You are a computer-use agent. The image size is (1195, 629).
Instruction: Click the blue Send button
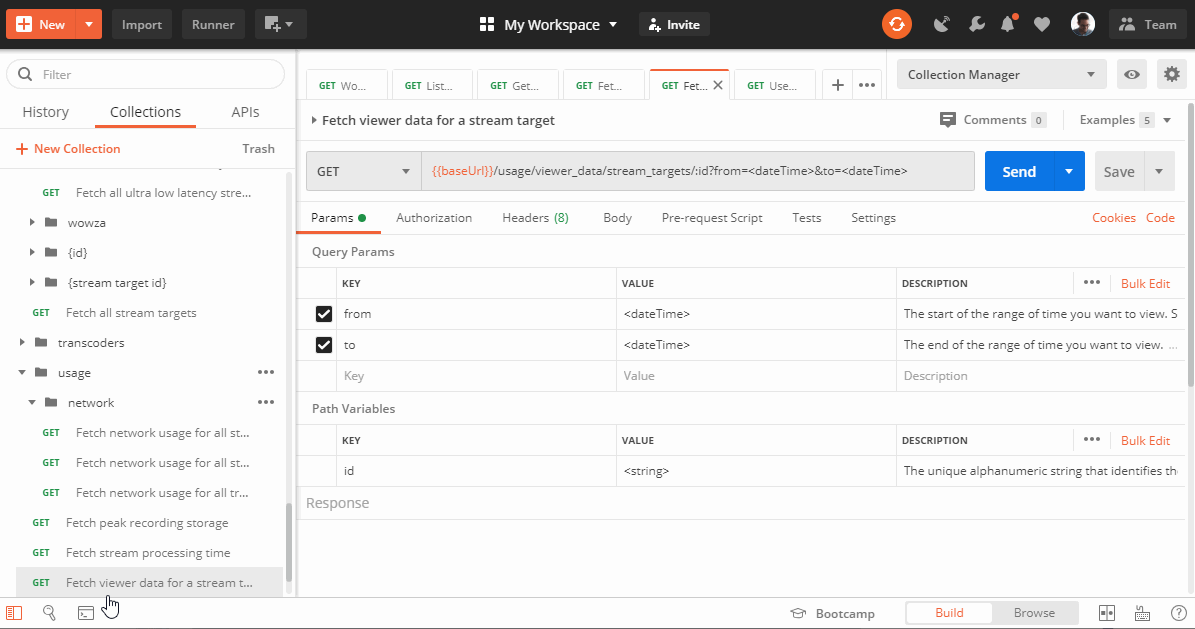click(1019, 171)
